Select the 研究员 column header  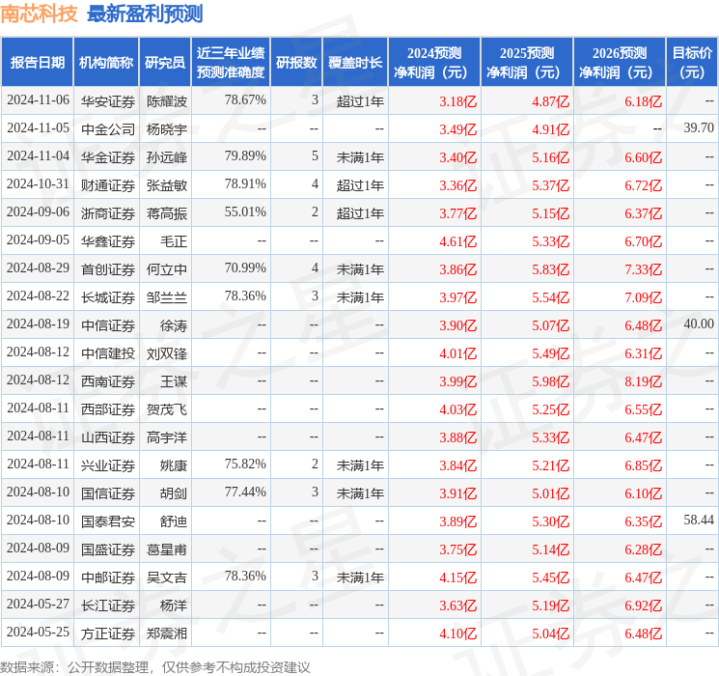click(165, 62)
